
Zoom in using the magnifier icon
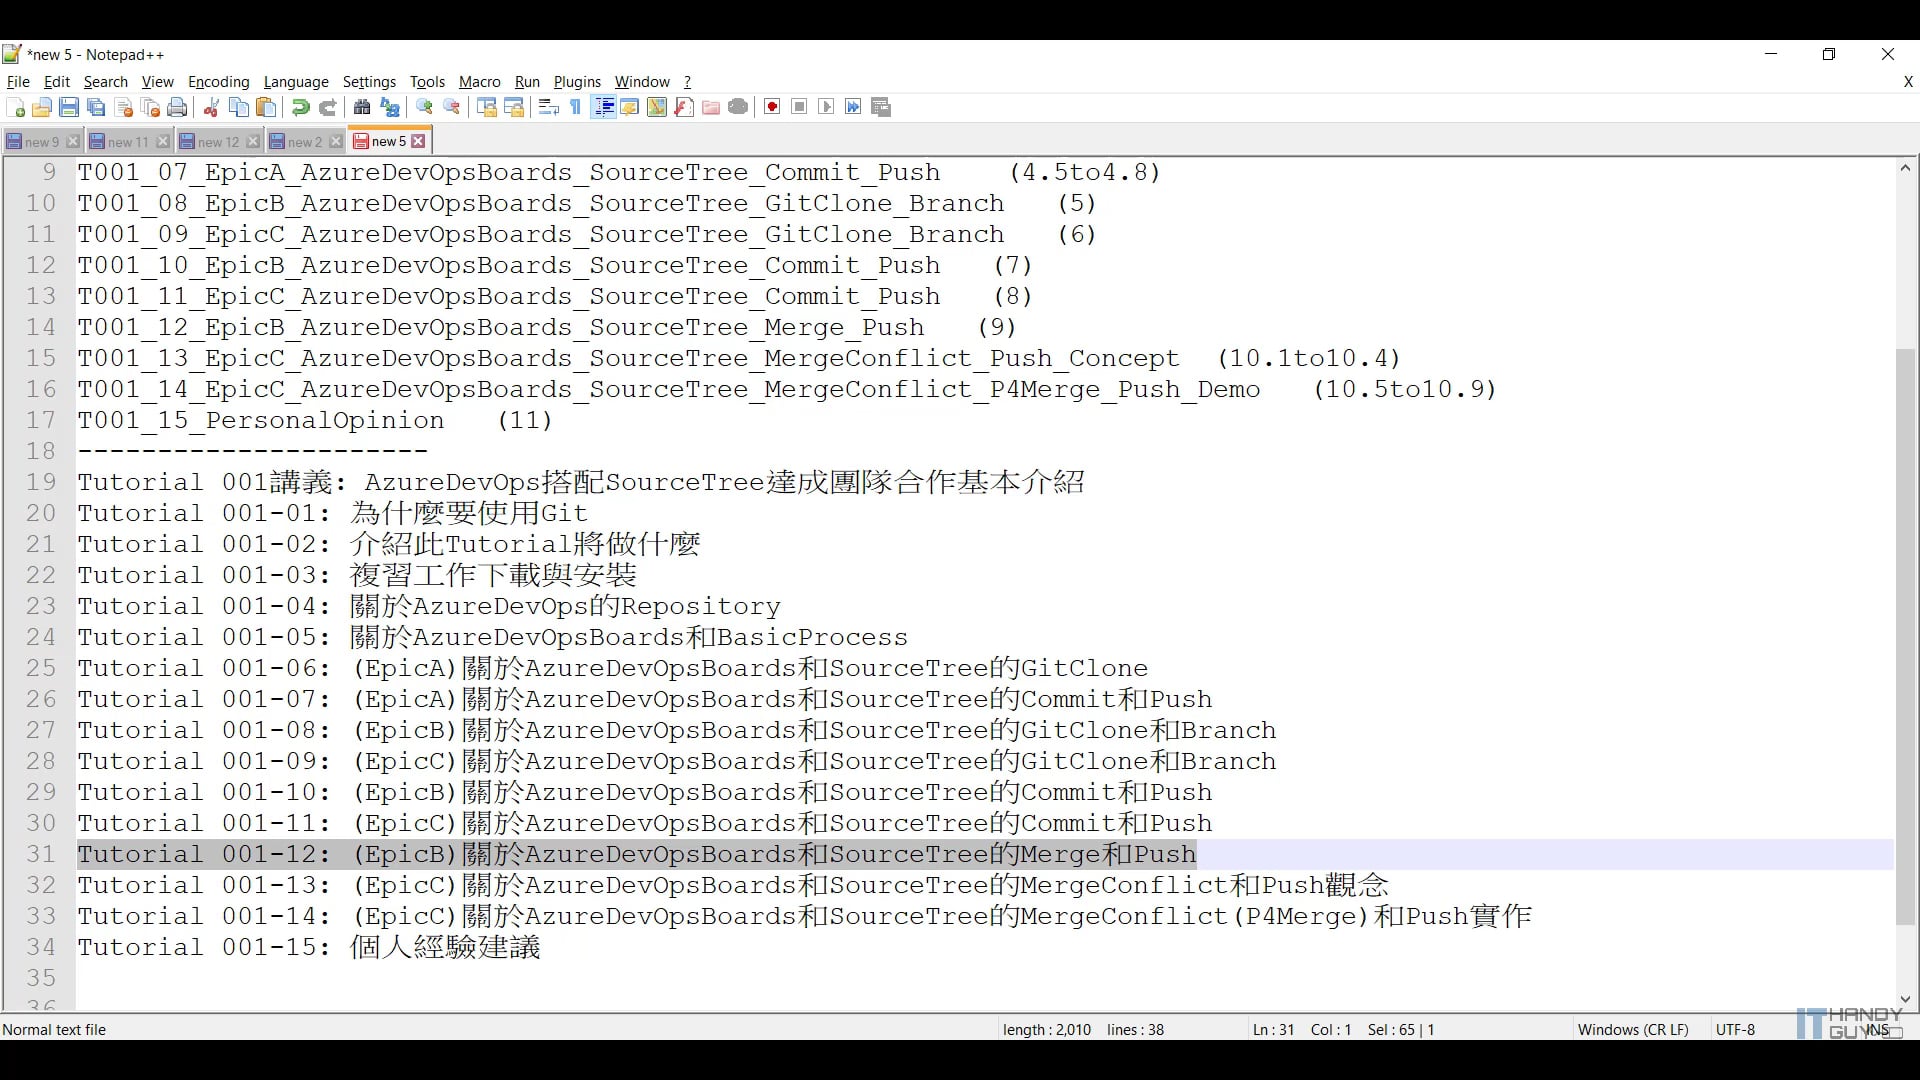tap(424, 107)
